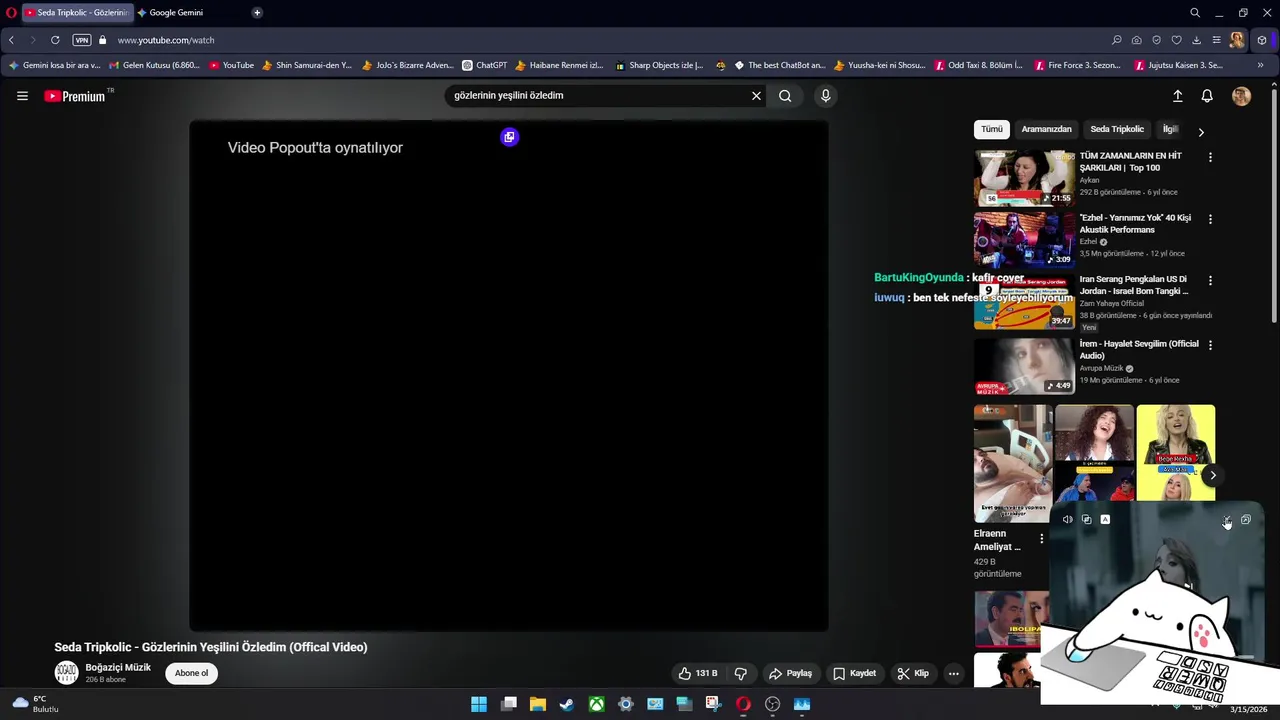The height and width of the screenshot is (720, 1280).
Task: Open Boğaziçi Müzik channel name
Action: tap(118, 668)
